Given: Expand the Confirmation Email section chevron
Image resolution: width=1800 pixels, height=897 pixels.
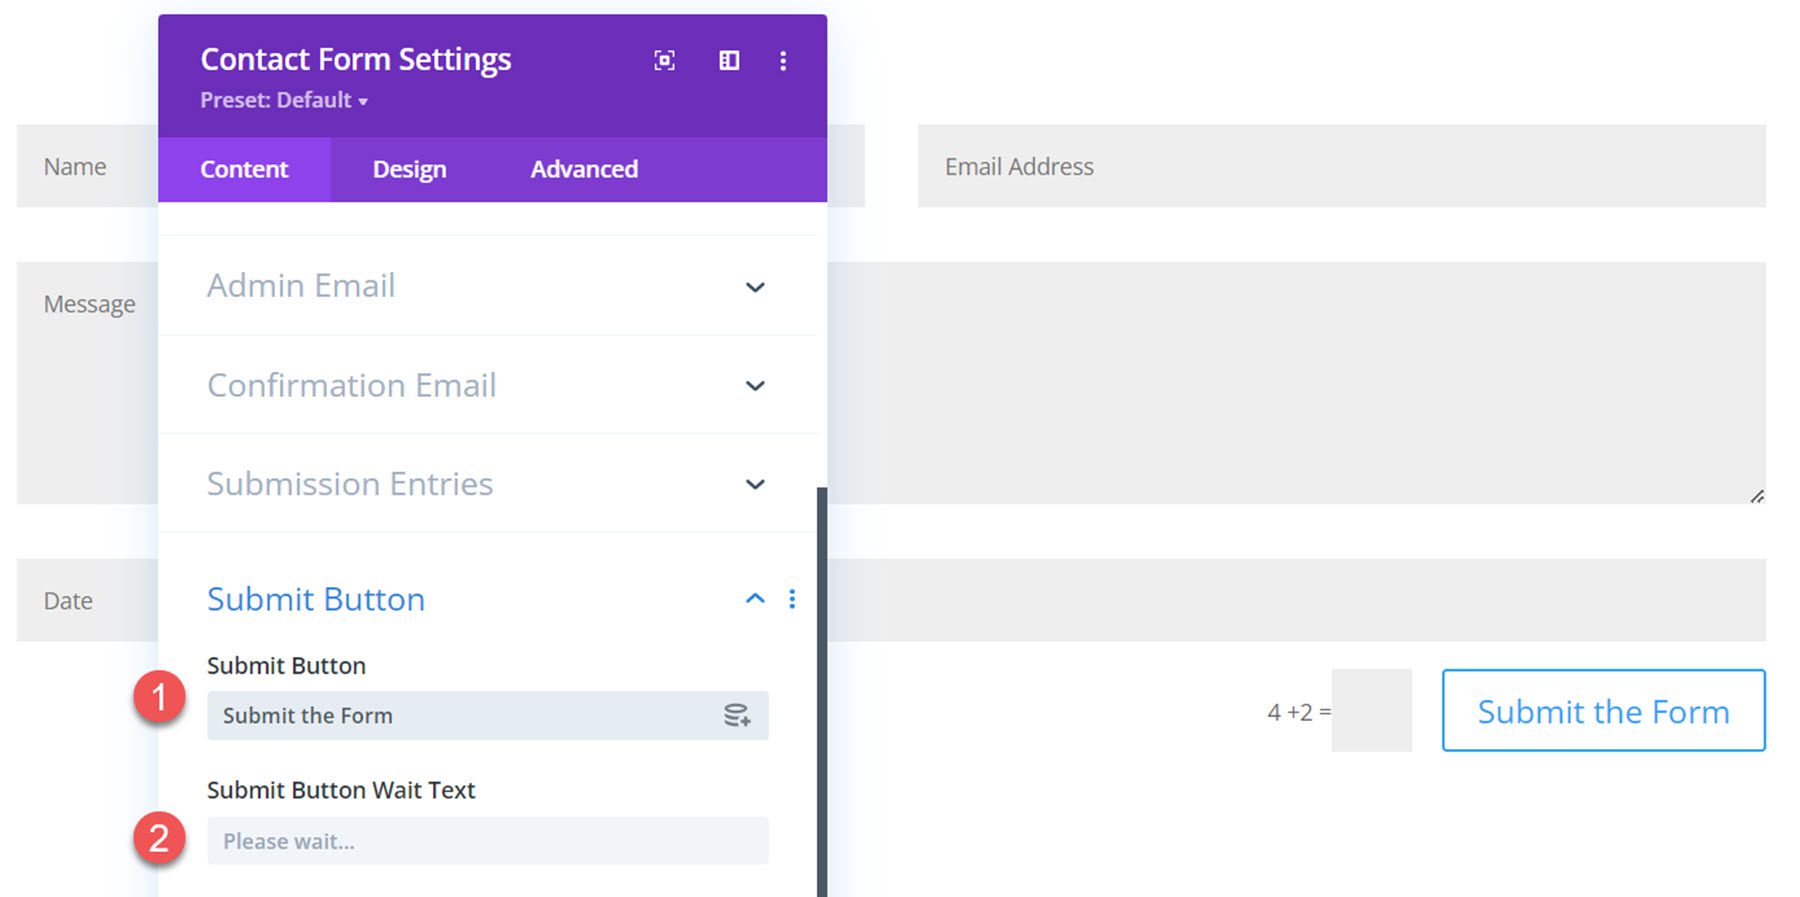Looking at the screenshot, I should pos(755,386).
